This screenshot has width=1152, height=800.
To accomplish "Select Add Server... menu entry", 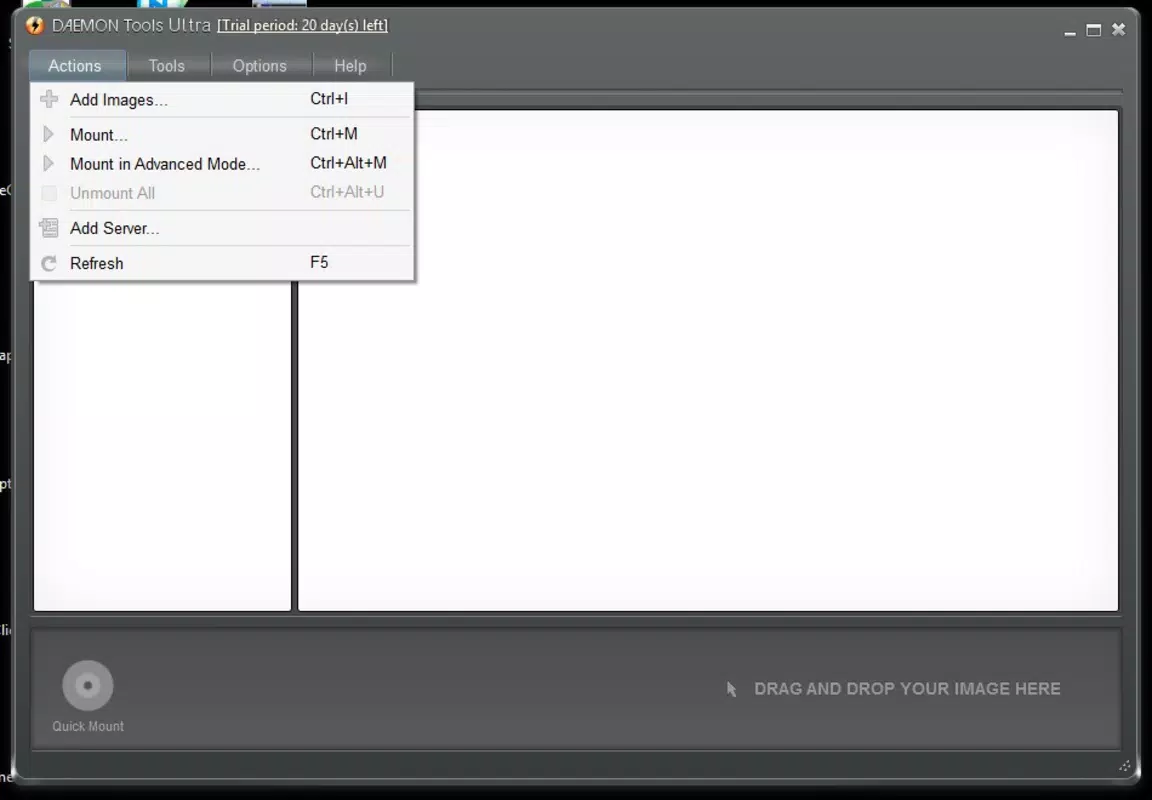I will pos(222,228).
